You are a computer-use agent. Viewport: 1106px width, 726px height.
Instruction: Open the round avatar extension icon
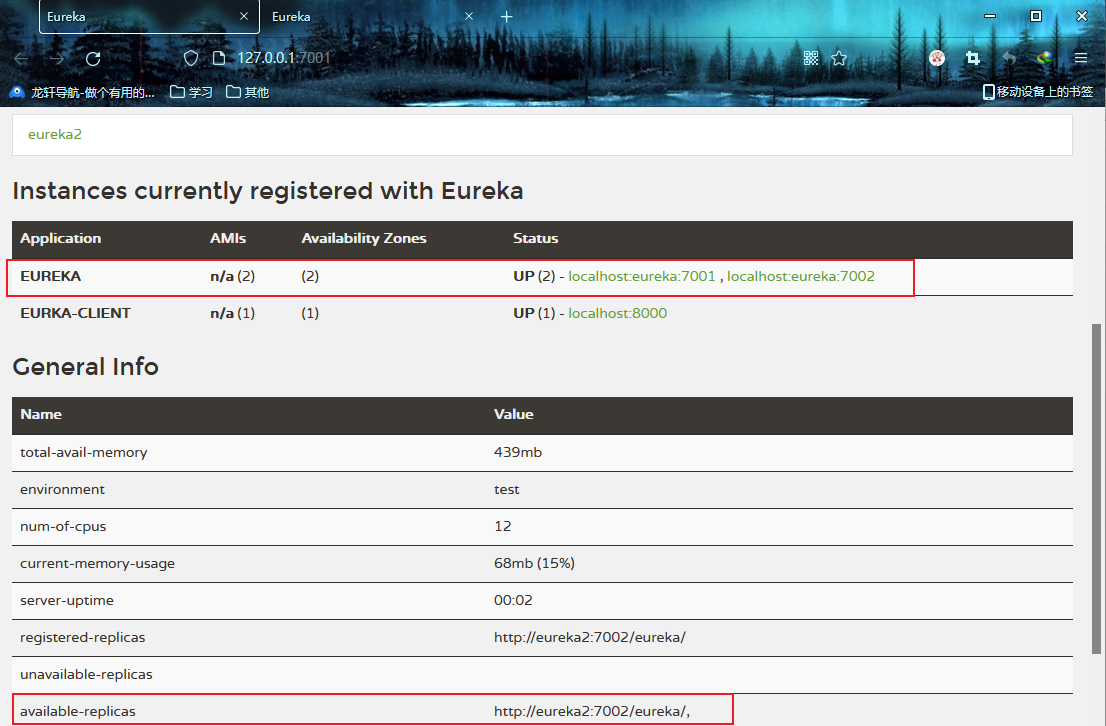937,58
